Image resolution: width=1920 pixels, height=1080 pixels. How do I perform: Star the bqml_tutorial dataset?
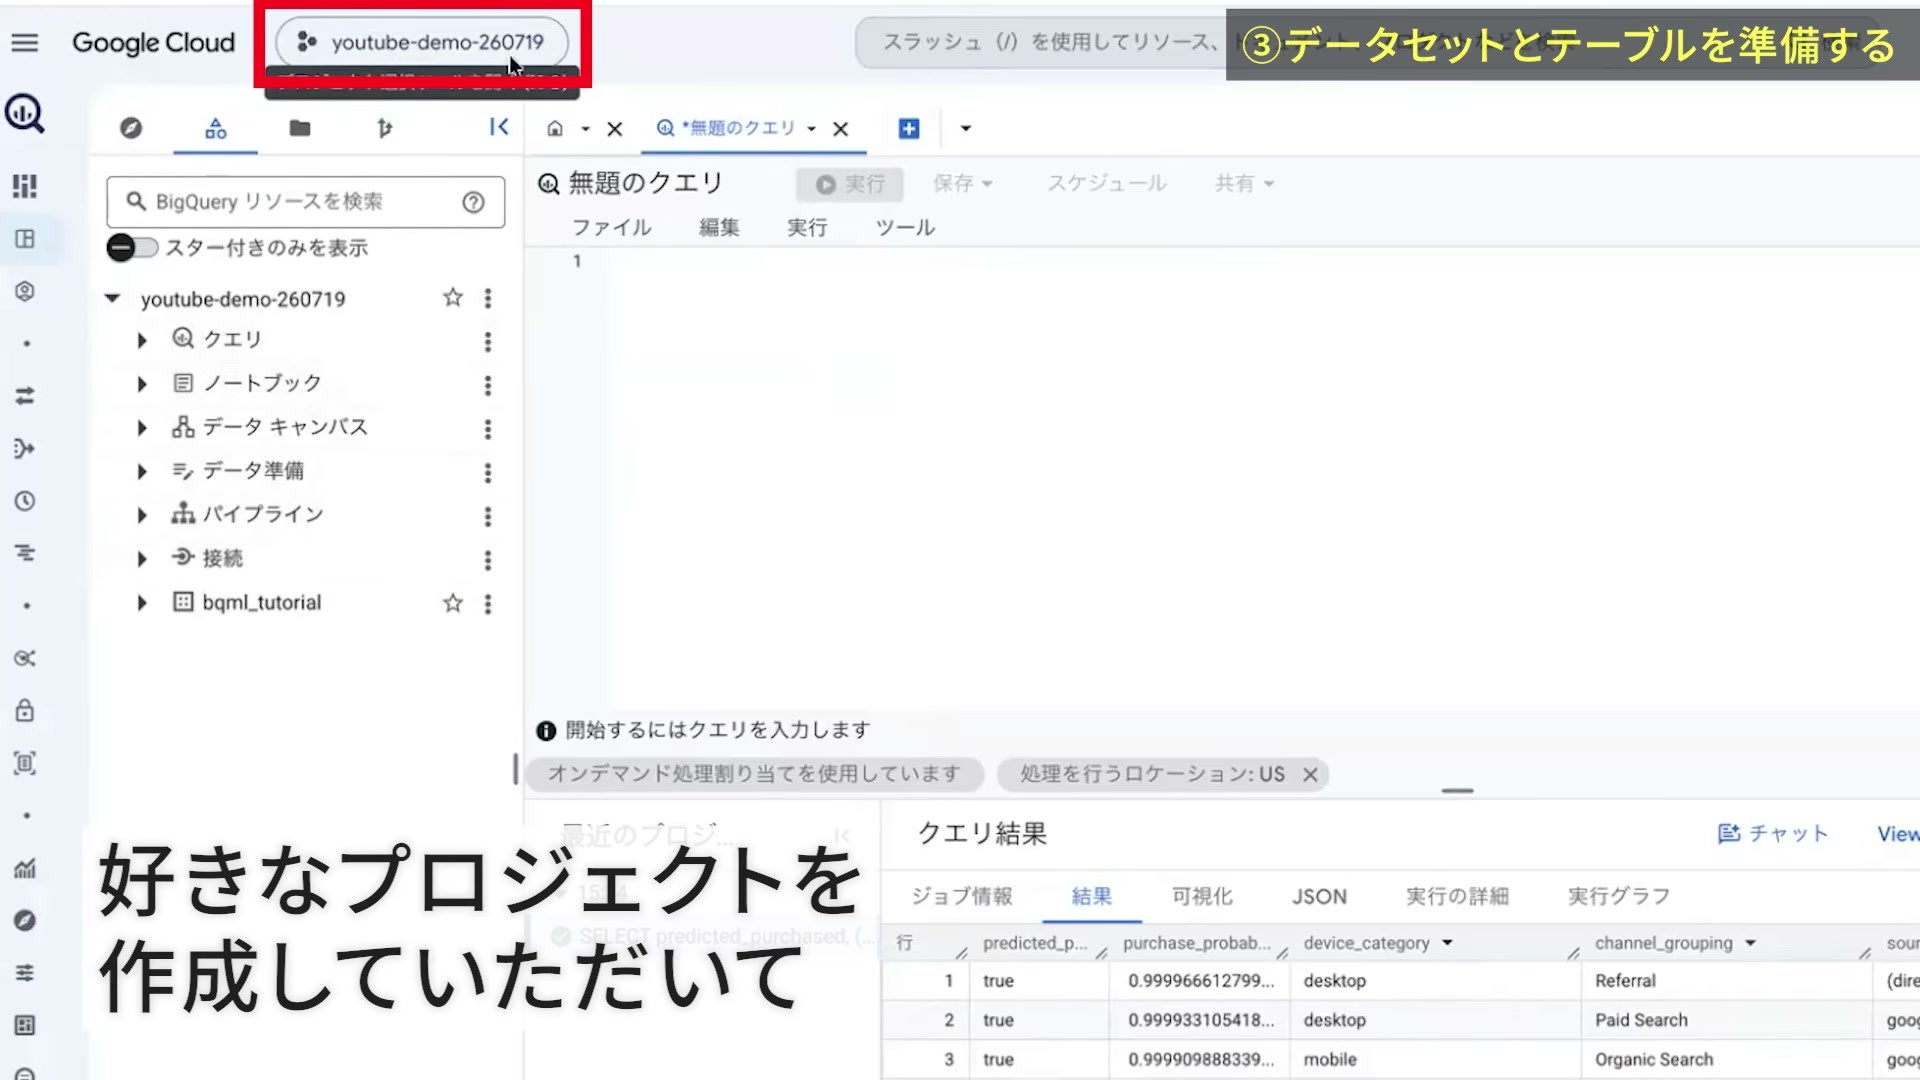pos(453,603)
